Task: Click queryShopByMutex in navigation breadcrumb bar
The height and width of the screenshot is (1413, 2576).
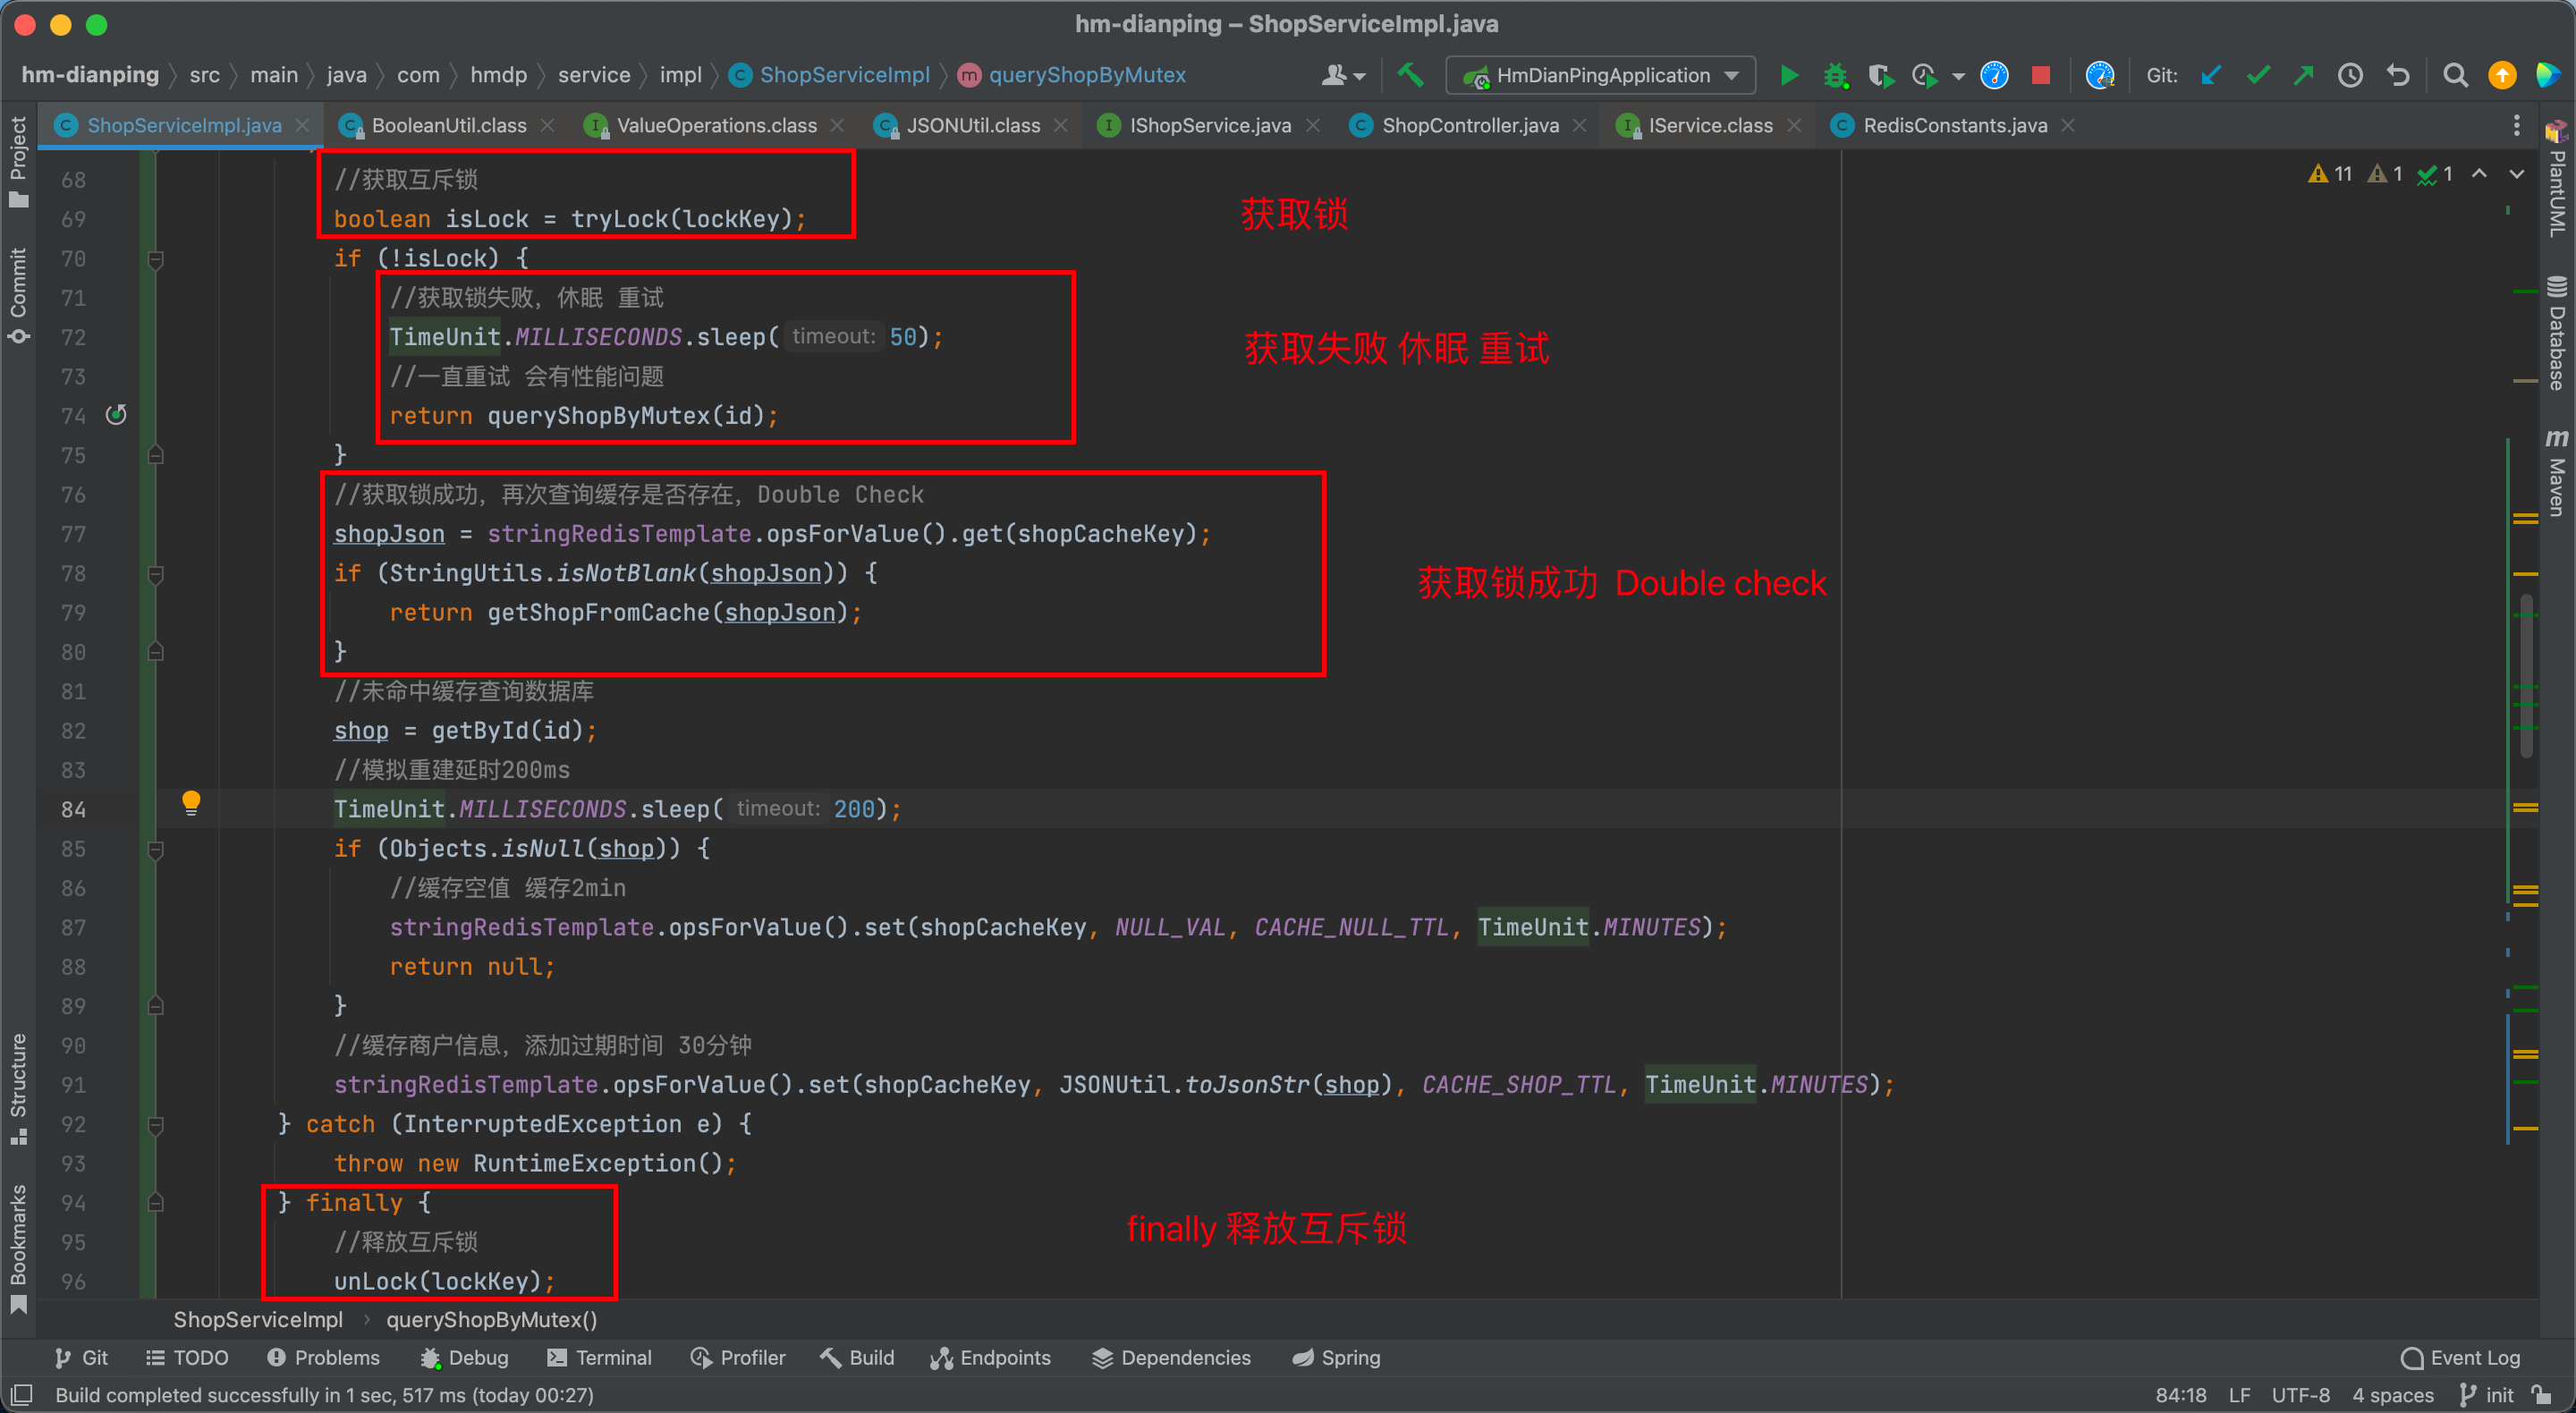Action: (1072, 75)
